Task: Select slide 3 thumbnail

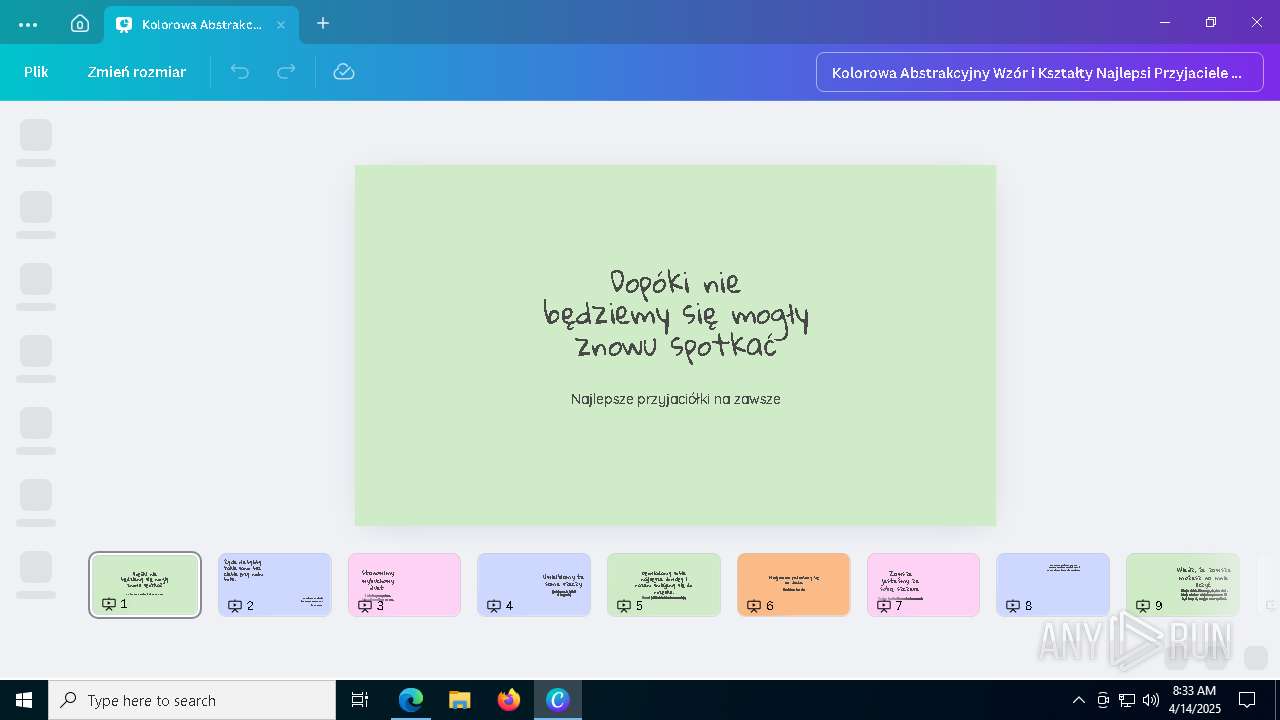Action: pos(404,585)
